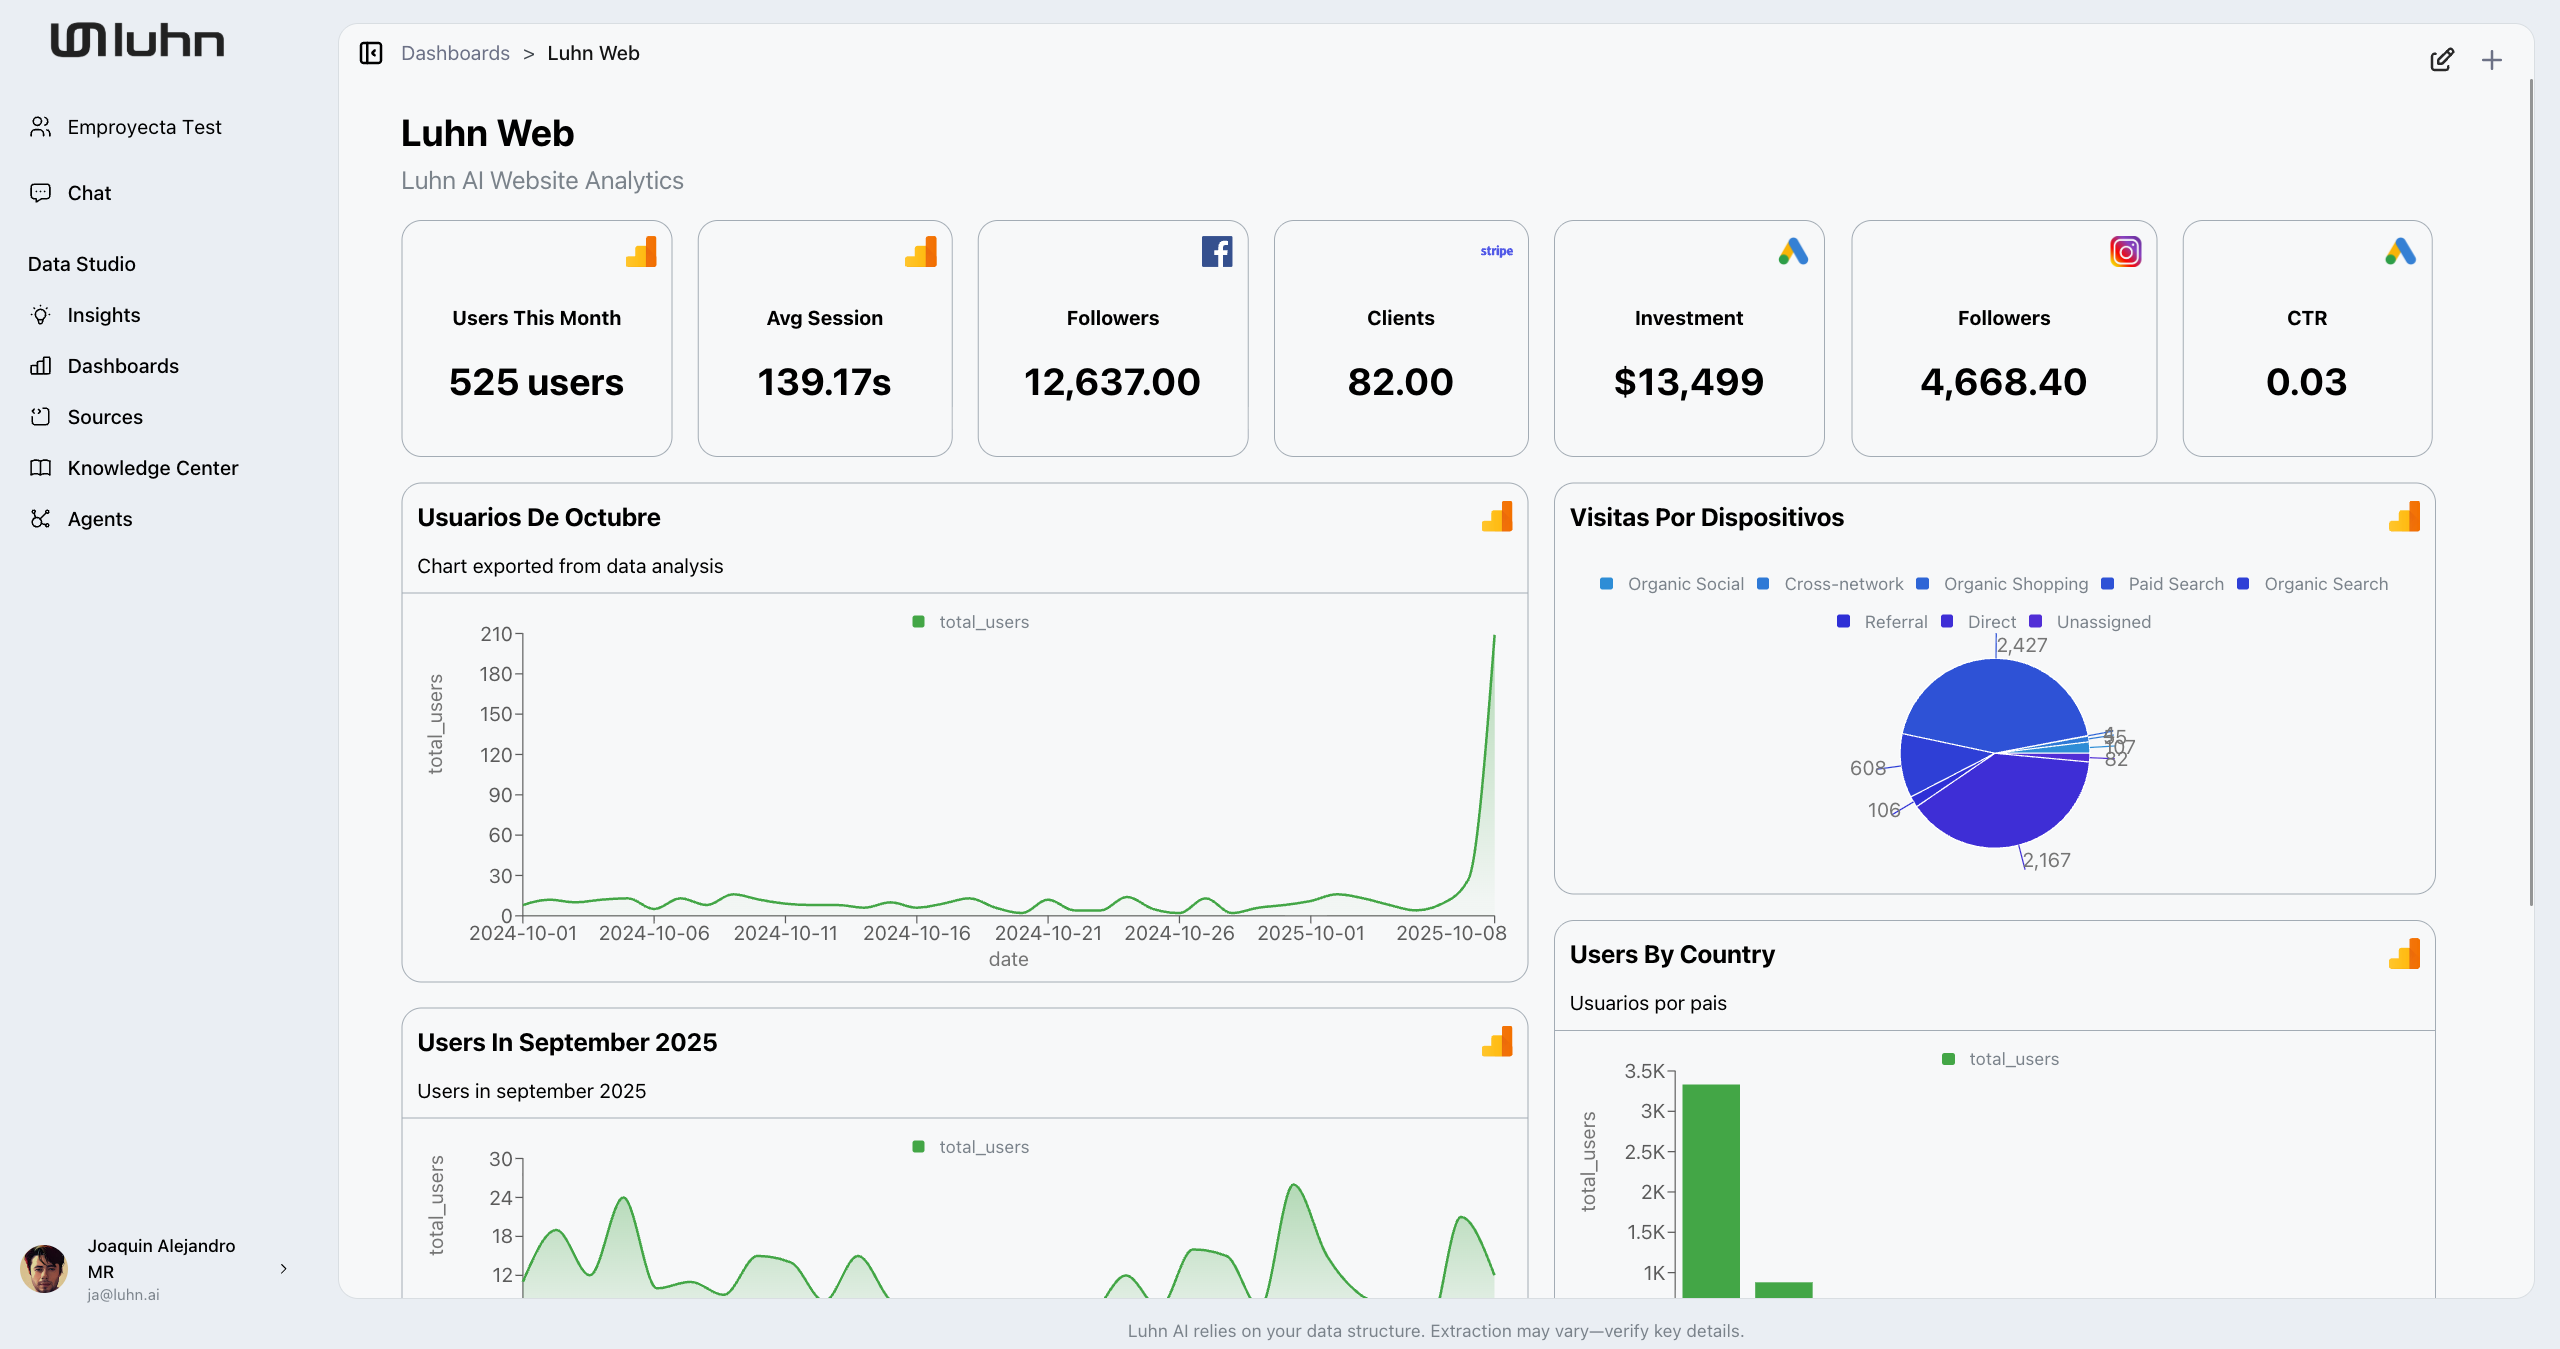This screenshot has width=2560, height=1349.
Task: Click the Facebook icon on Followers card
Action: 1216,251
